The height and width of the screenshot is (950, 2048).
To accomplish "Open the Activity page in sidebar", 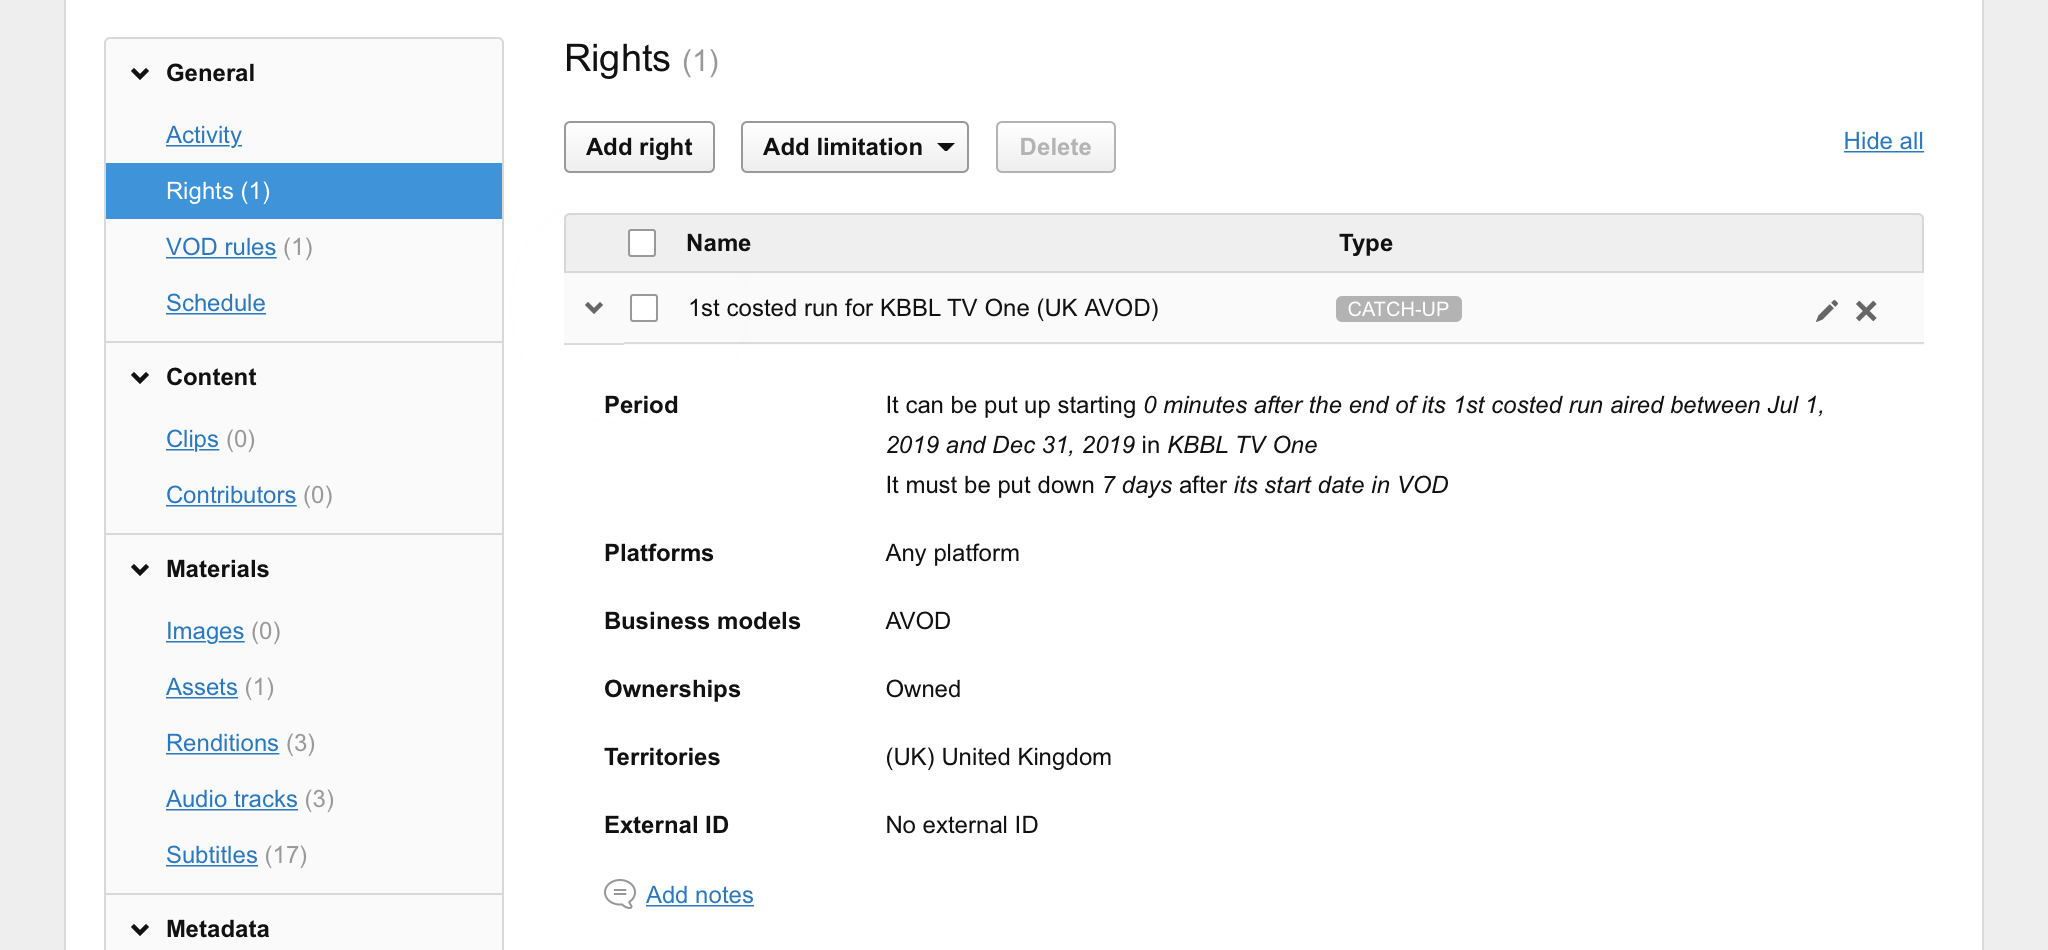I will [204, 135].
